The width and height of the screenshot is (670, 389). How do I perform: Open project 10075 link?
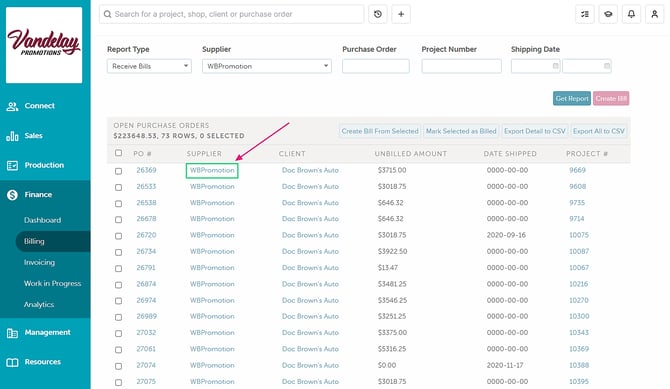579,235
